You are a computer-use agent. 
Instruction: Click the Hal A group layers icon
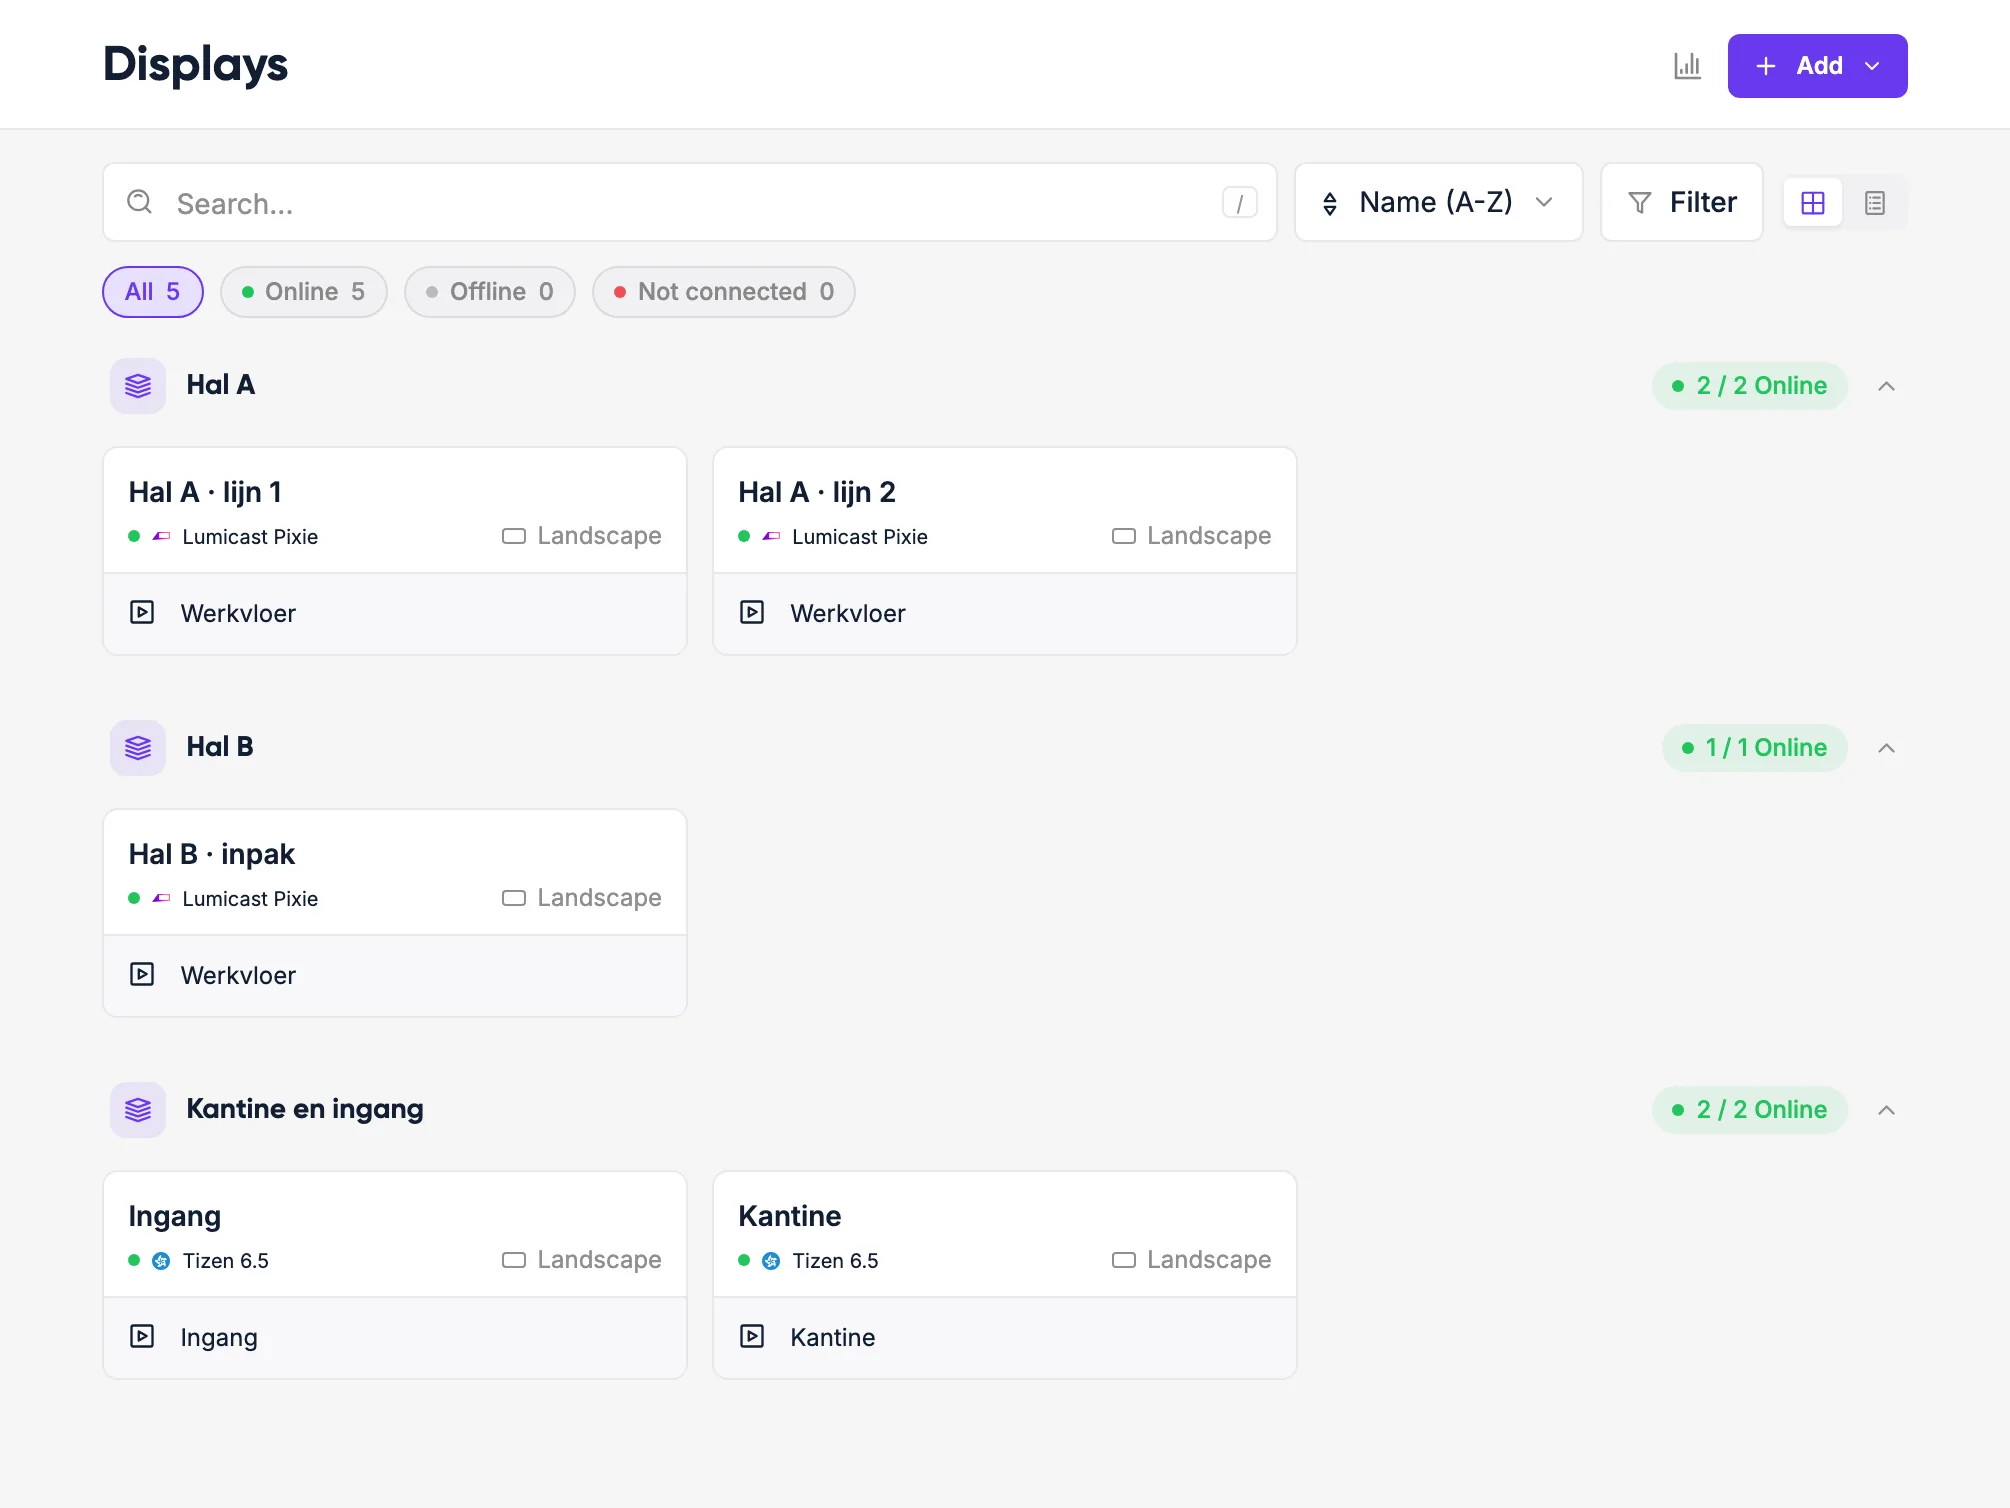point(138,386)
